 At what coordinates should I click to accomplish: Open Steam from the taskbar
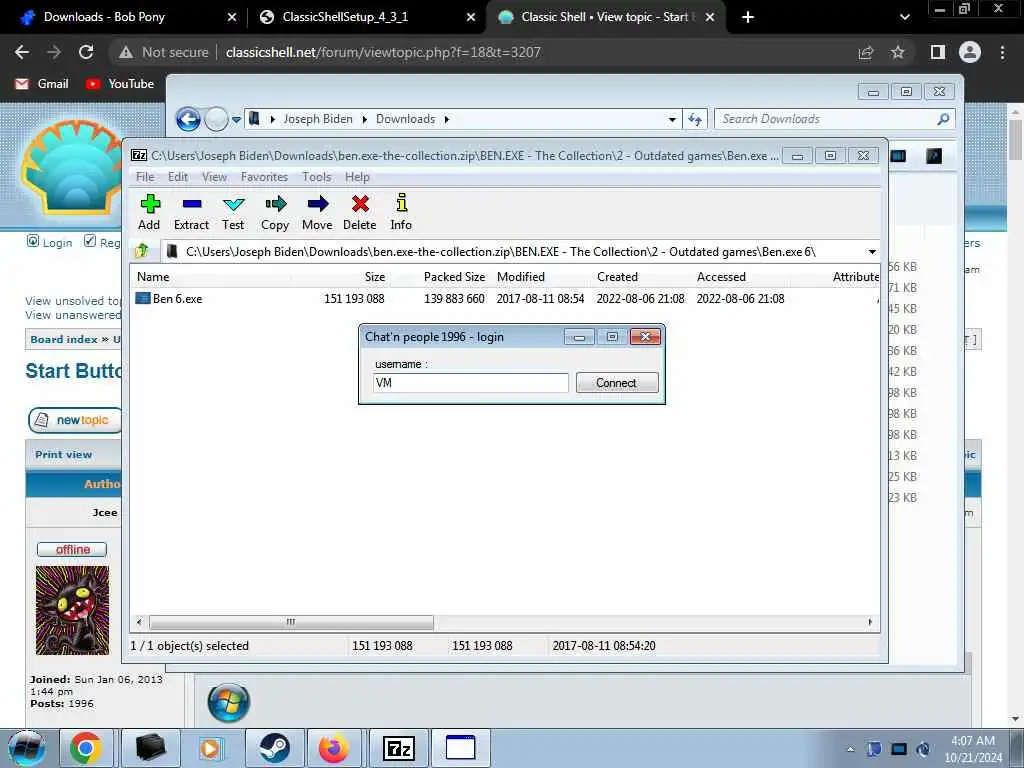(x=274, y=748)
